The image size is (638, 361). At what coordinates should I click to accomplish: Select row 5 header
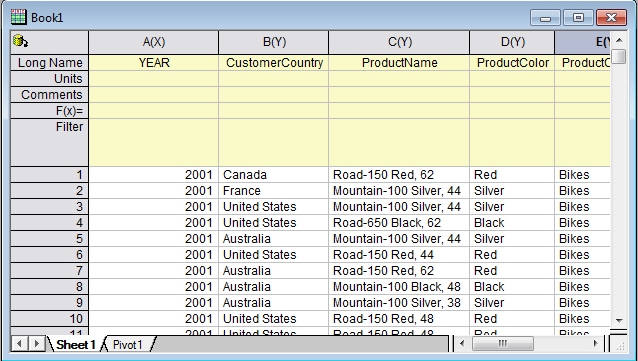[49, 238]
